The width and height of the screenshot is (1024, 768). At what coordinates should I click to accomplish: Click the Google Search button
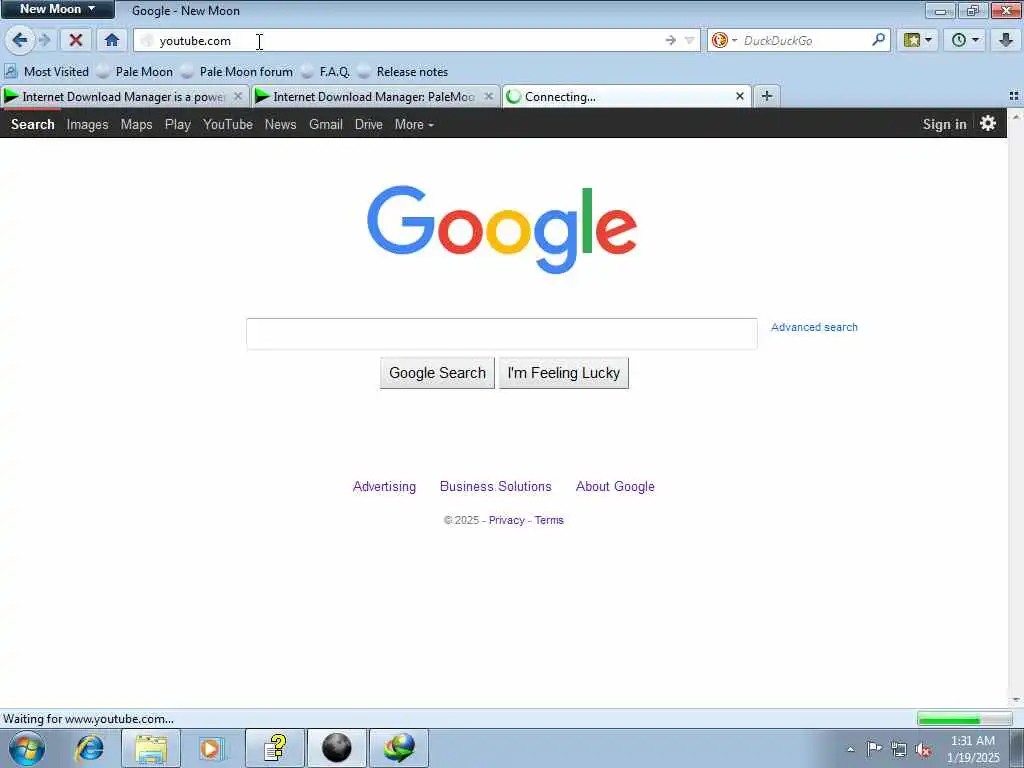point(437,373)
